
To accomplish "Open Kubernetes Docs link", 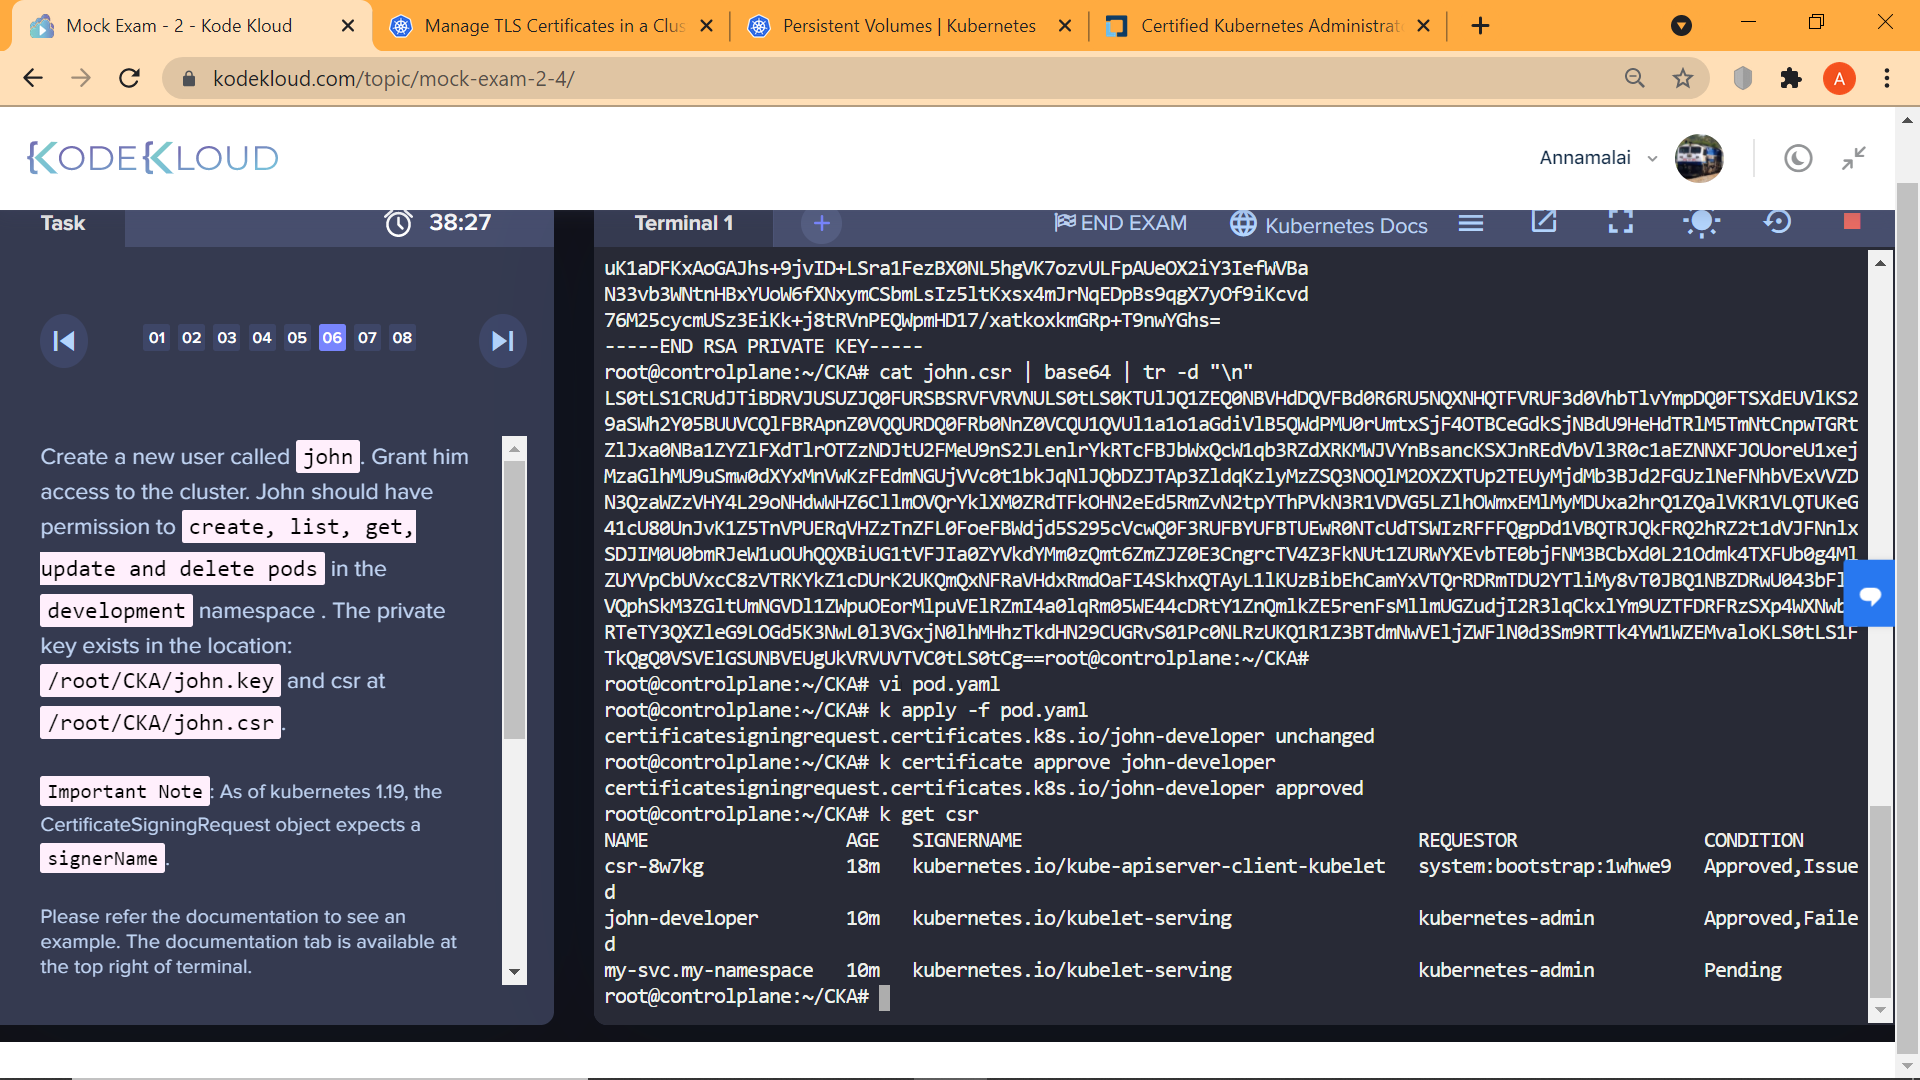I will [x=1329, y=225].
